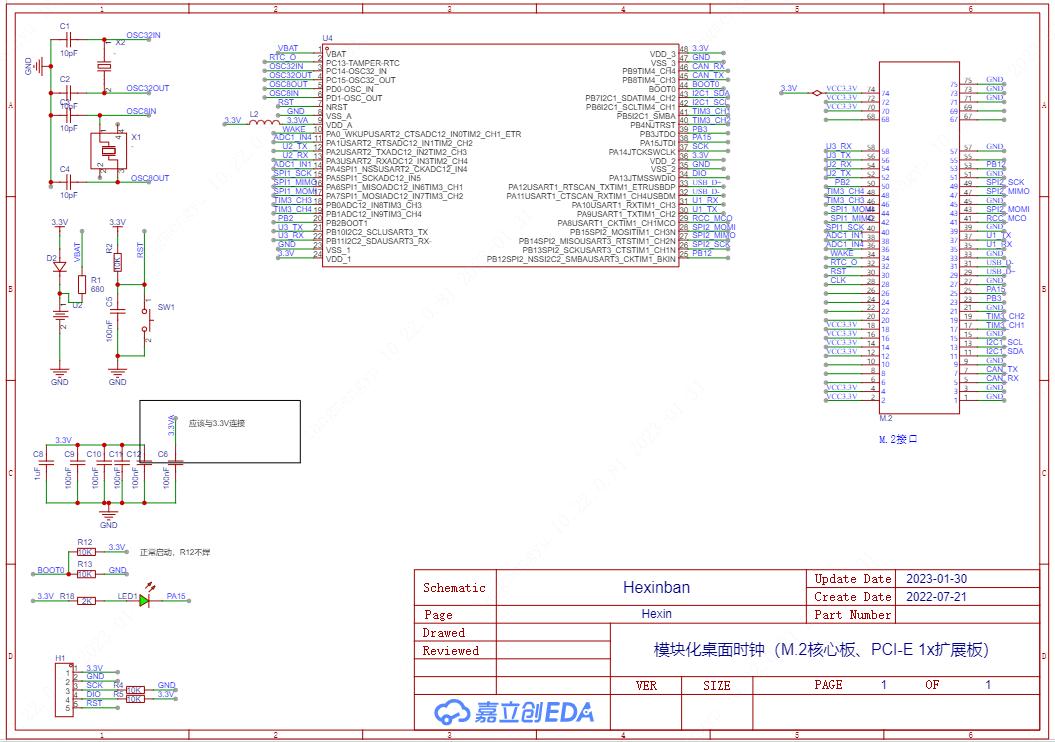The width and height of the screenshot is (1055, 742).
Task: Click the Hexinban schematic title text
Action: pyautogui.click(x=656, y=588)
